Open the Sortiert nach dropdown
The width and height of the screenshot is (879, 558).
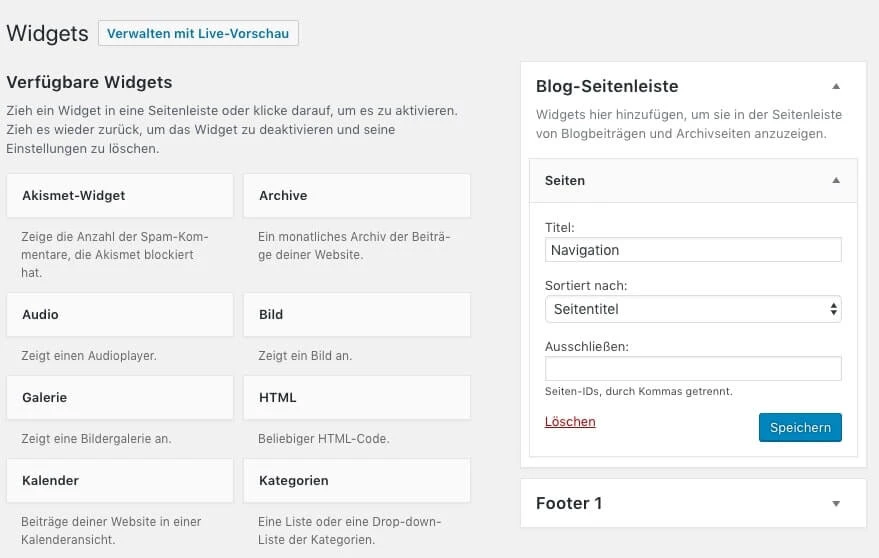(693, 309)
